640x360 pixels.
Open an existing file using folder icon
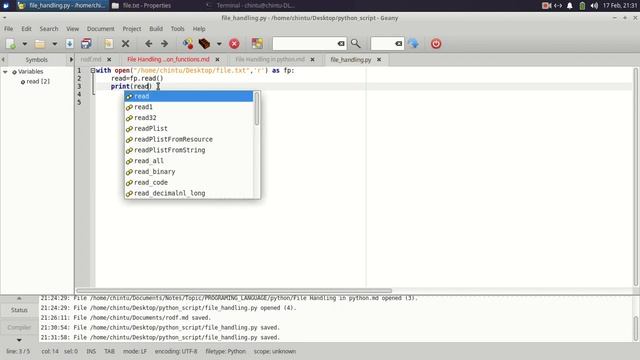(x=40, y=44)
